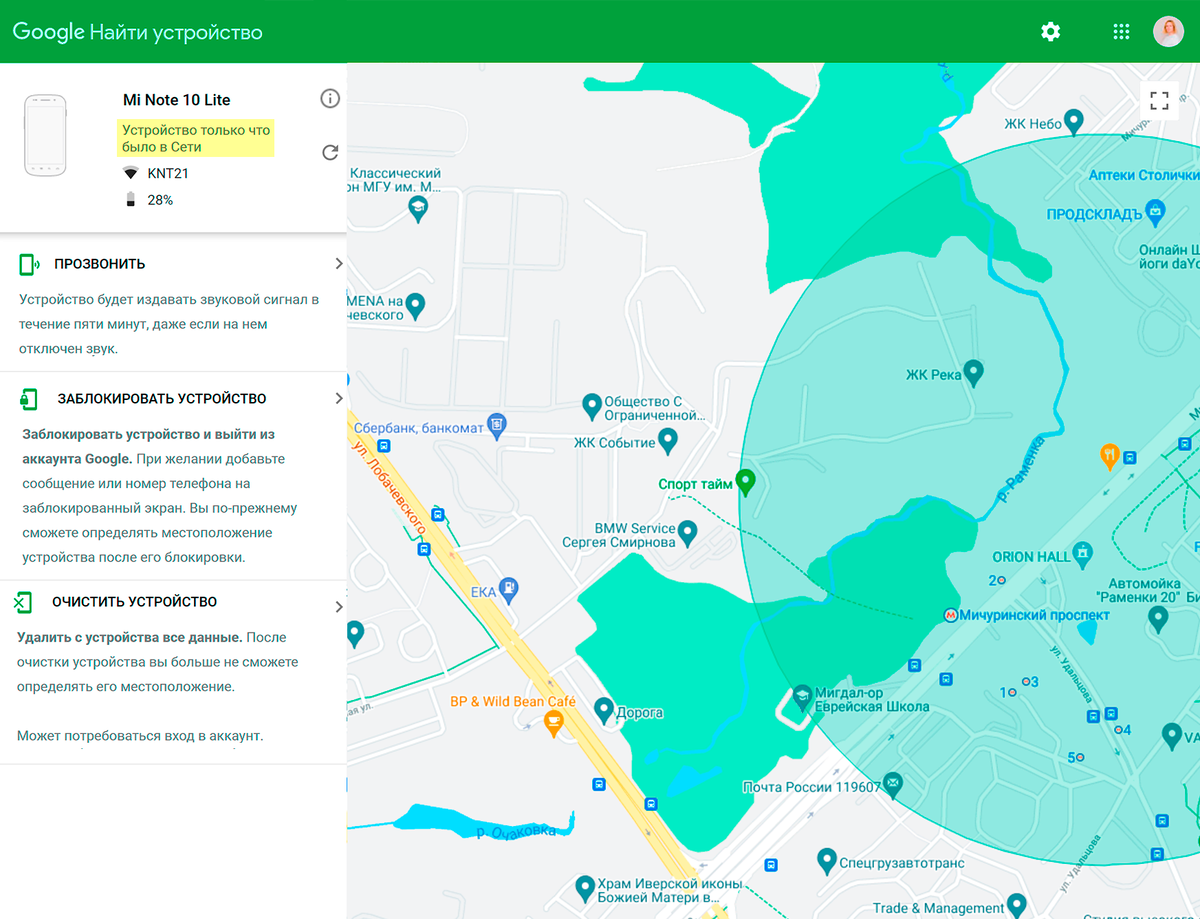Click the orange restaurant icon near р. Раменка

(x=1109, y=456)
